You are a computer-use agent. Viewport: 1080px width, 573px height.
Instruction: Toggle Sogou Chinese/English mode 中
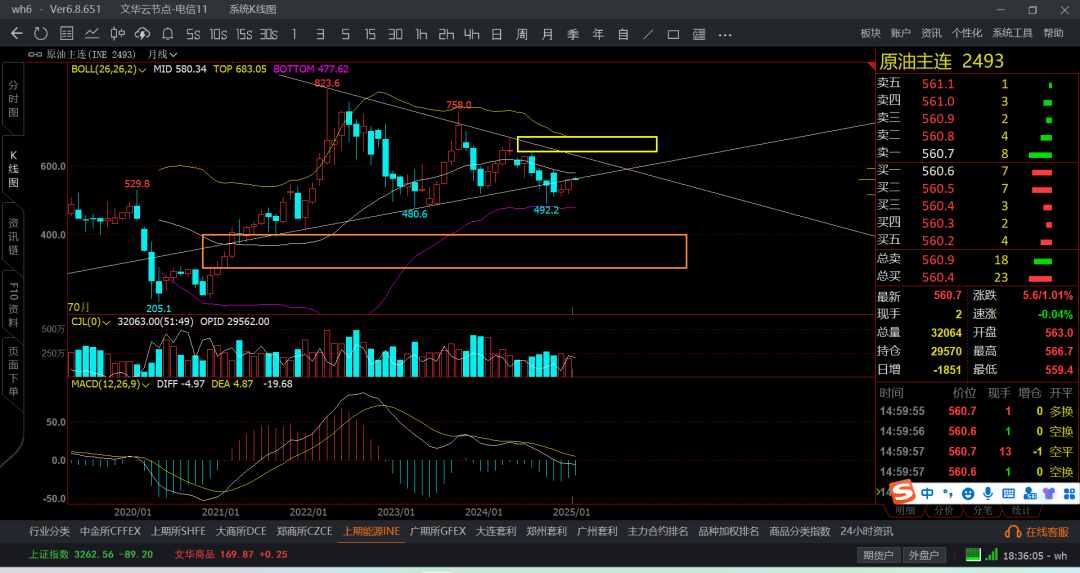(x=927, y=493)
